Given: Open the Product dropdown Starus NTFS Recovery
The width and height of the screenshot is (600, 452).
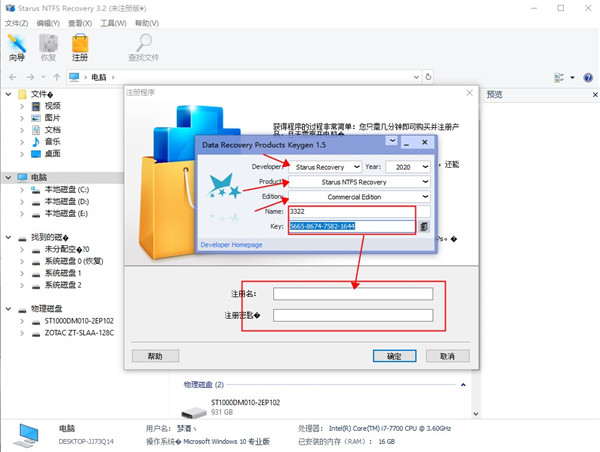Looking at the screenshot, I should click(359, 182).
